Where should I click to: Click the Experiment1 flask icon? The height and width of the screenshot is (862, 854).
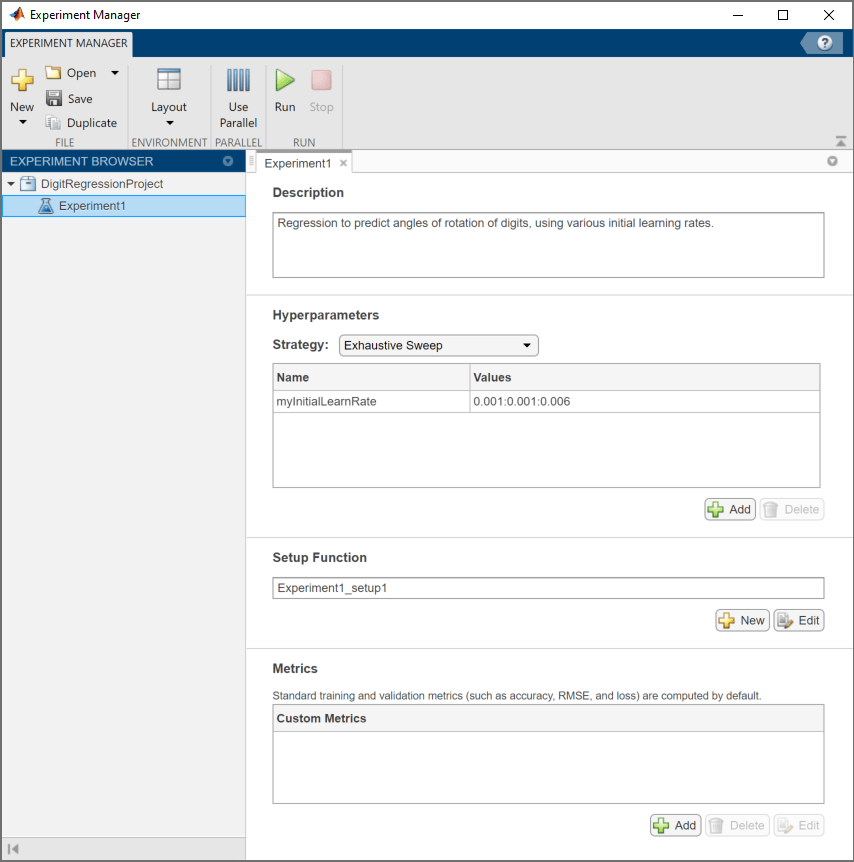(46, 206)
